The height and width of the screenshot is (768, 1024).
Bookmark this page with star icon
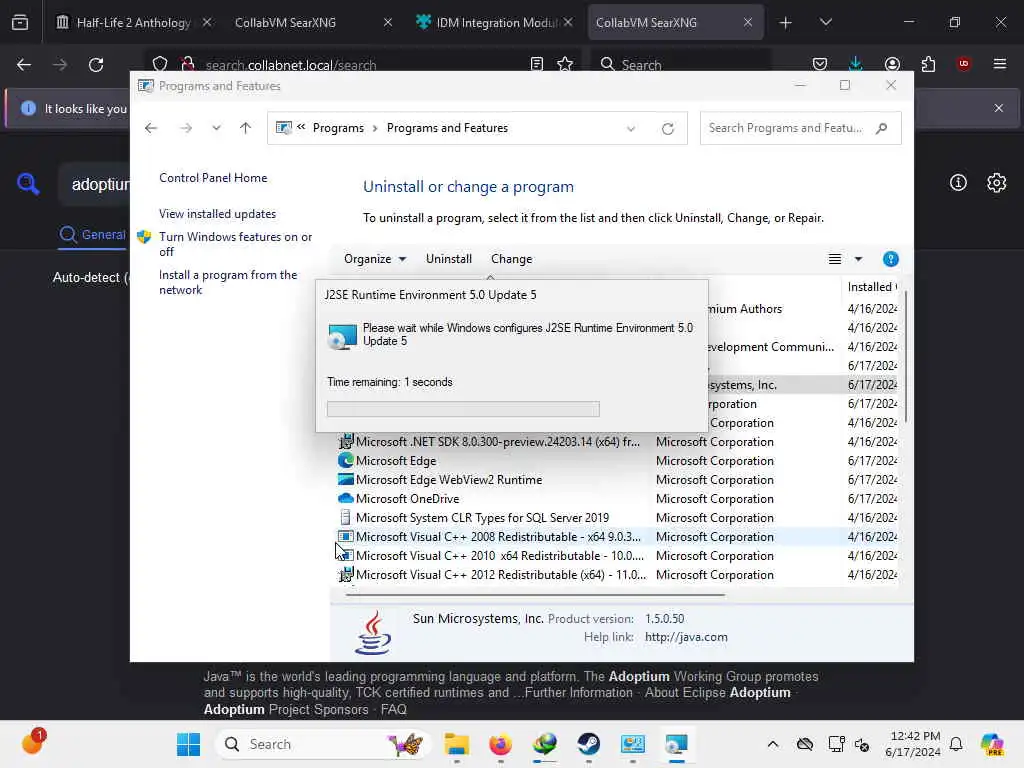pos(565,63)
